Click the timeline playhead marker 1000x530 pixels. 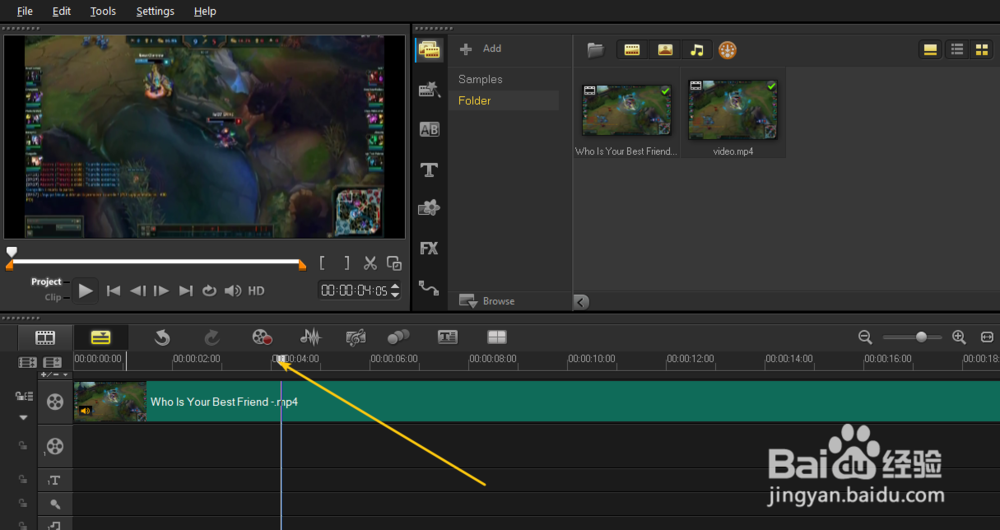(x=280, y=359)
